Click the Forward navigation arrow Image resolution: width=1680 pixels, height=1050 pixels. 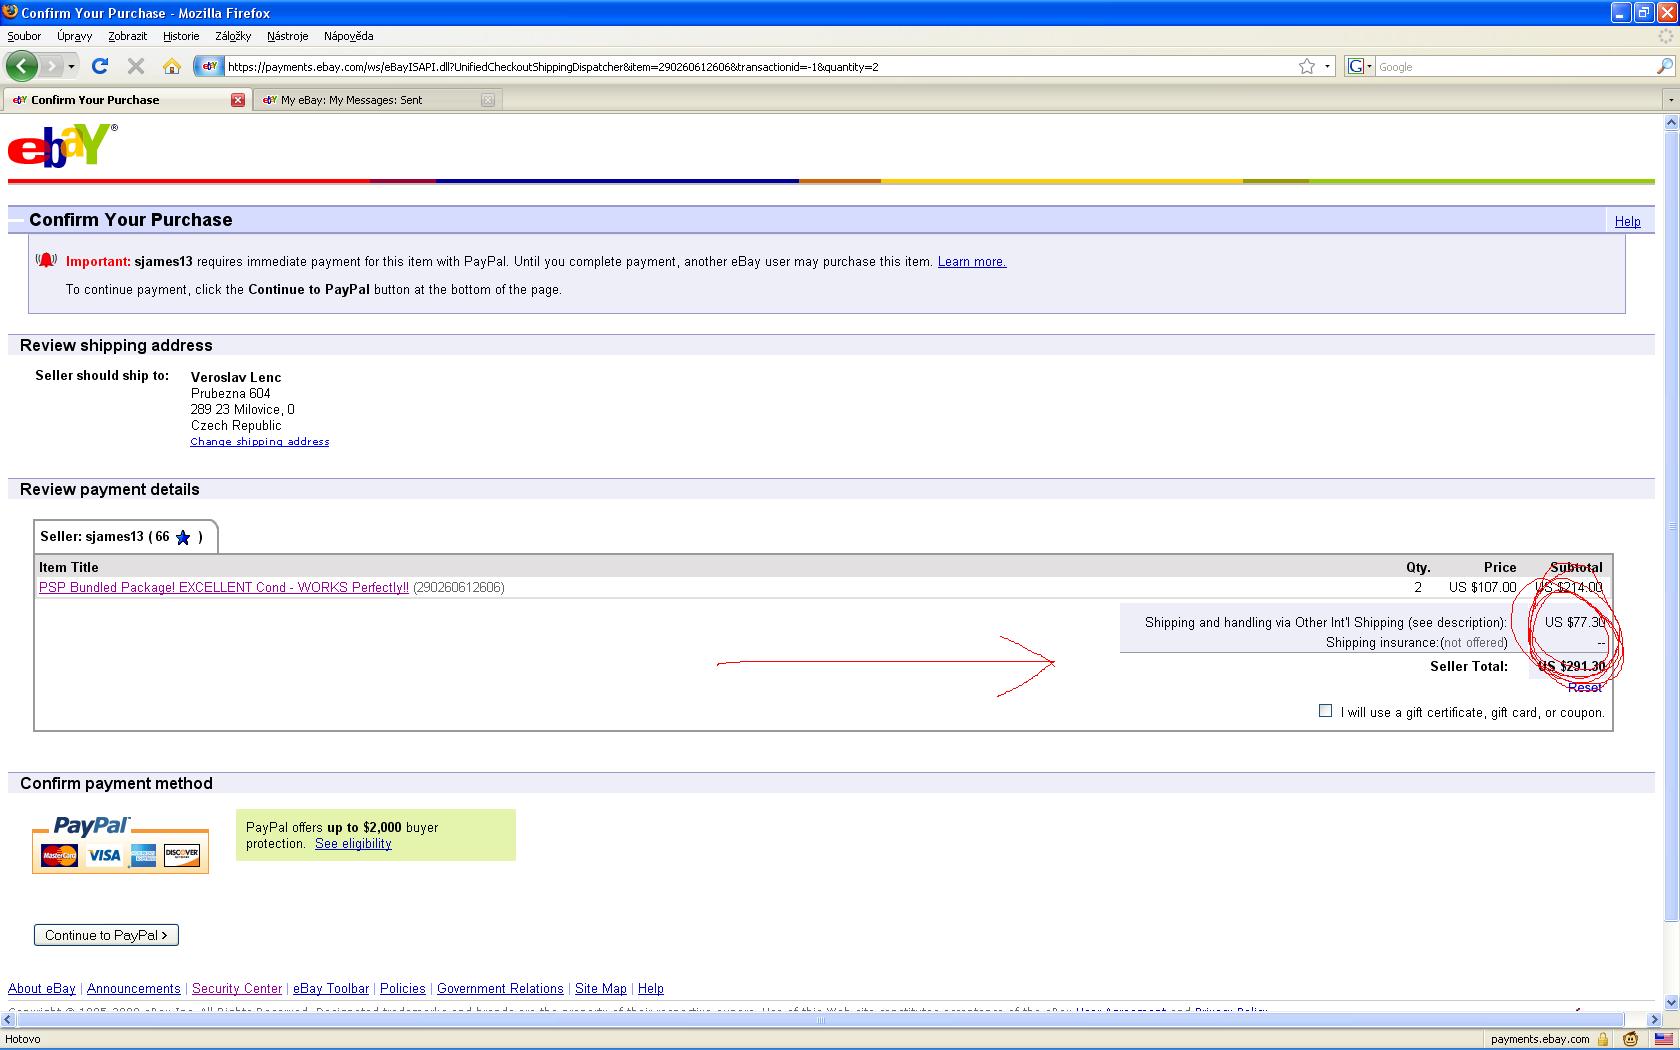click(x=52, y=66)
